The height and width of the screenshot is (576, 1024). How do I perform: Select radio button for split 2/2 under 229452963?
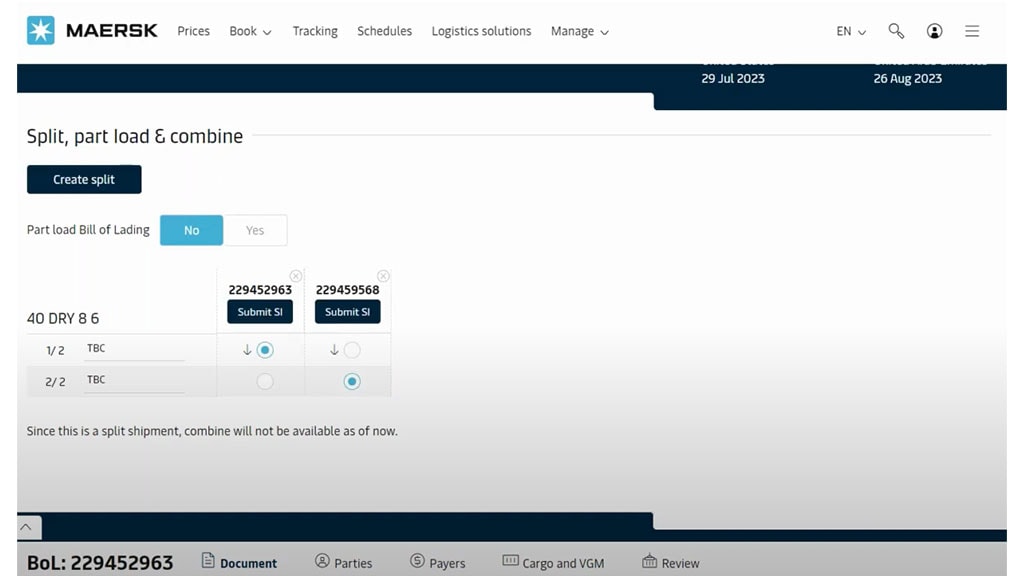[x=263, y=381]
